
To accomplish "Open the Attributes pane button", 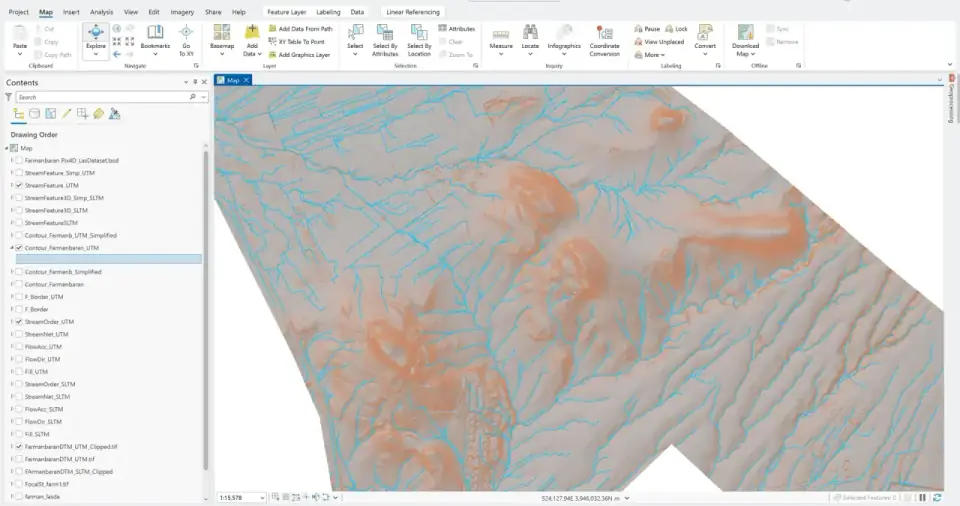I will pos(457,29).
